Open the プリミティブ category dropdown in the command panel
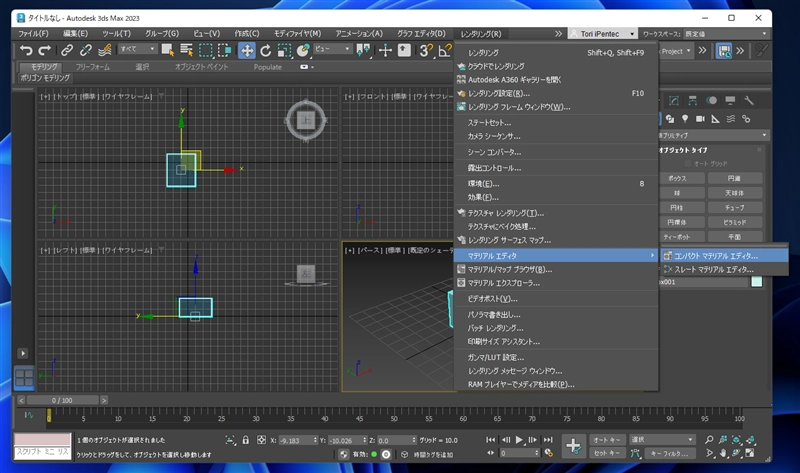Image resolution: width=800 pixels, height=473 pixels. tap(713, 135)
